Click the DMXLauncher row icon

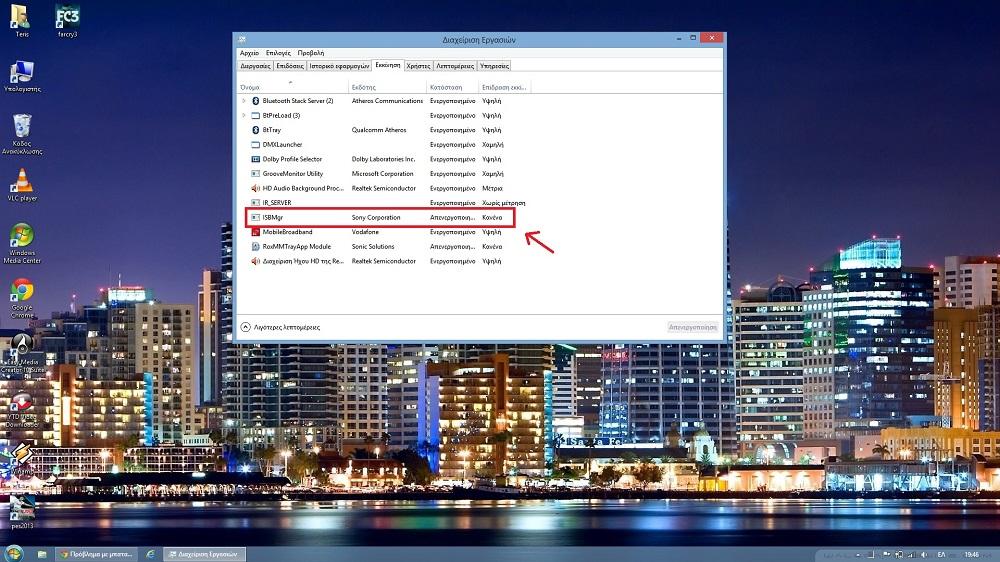tap(256, 145)
